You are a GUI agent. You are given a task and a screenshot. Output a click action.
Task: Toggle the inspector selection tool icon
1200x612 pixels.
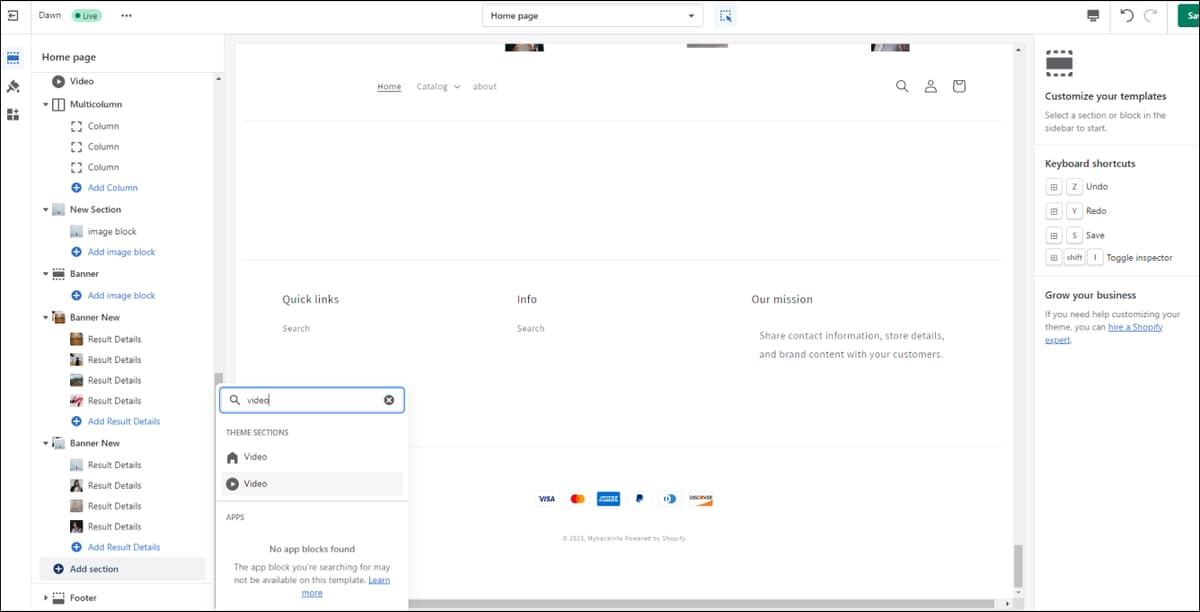click(x=726, y=16)
